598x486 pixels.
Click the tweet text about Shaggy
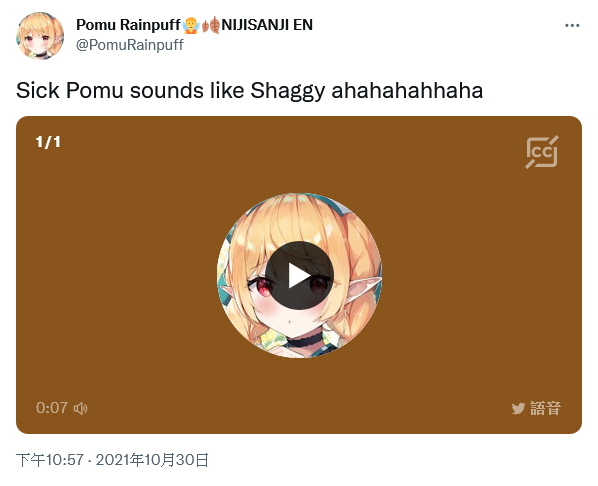pyautogui.click(x=249, y=91)
